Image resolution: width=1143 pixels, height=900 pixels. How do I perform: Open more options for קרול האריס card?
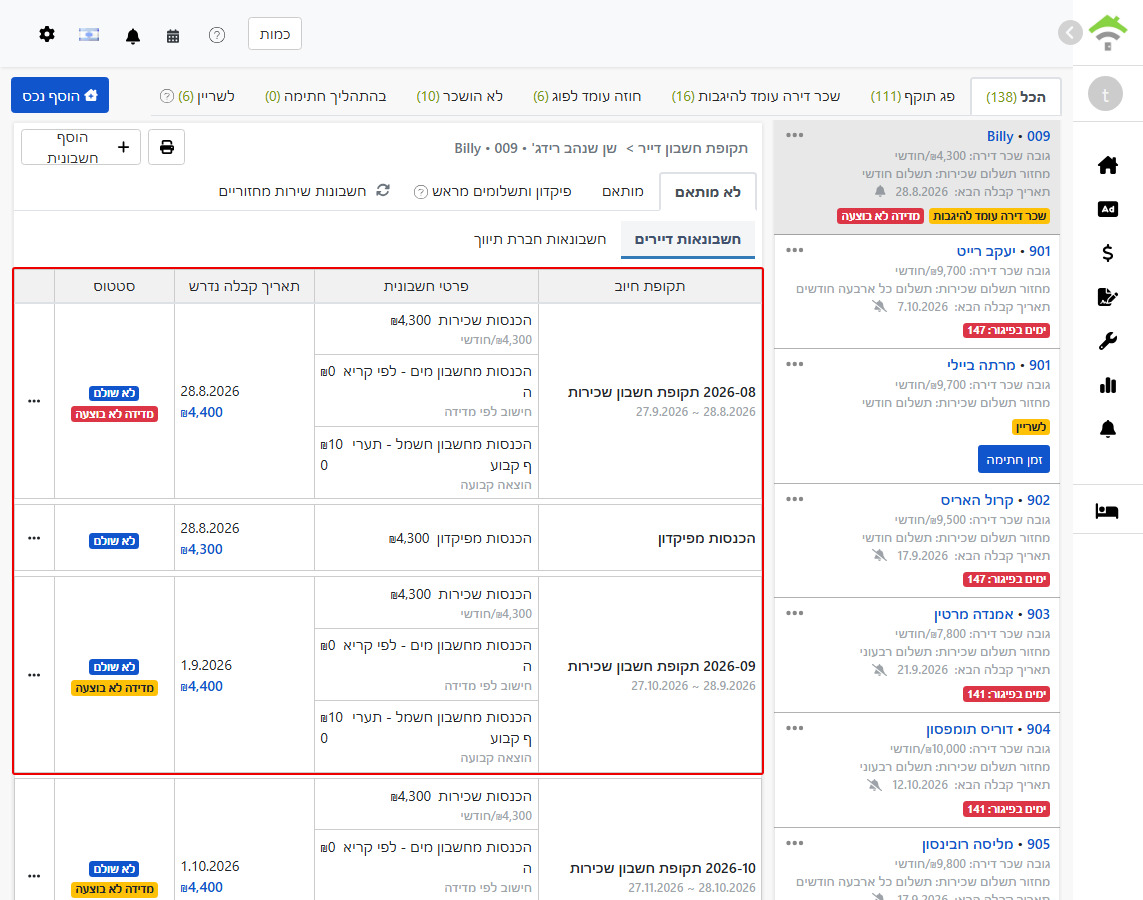795,499
